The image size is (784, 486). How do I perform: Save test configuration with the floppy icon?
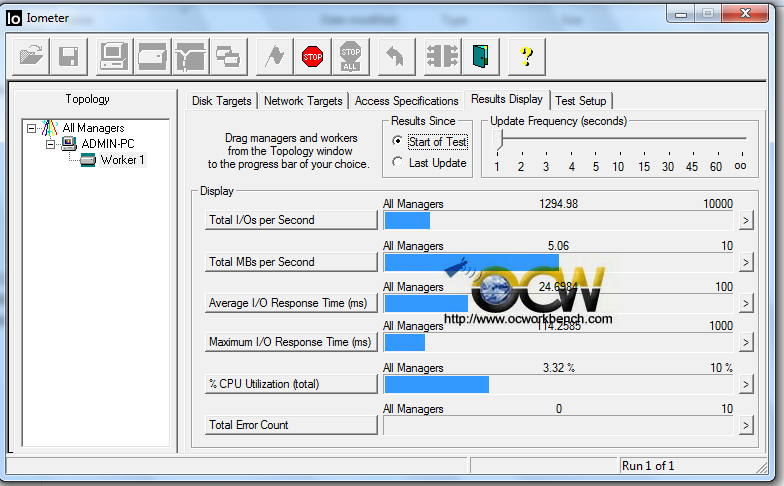[x=69, y=56]
